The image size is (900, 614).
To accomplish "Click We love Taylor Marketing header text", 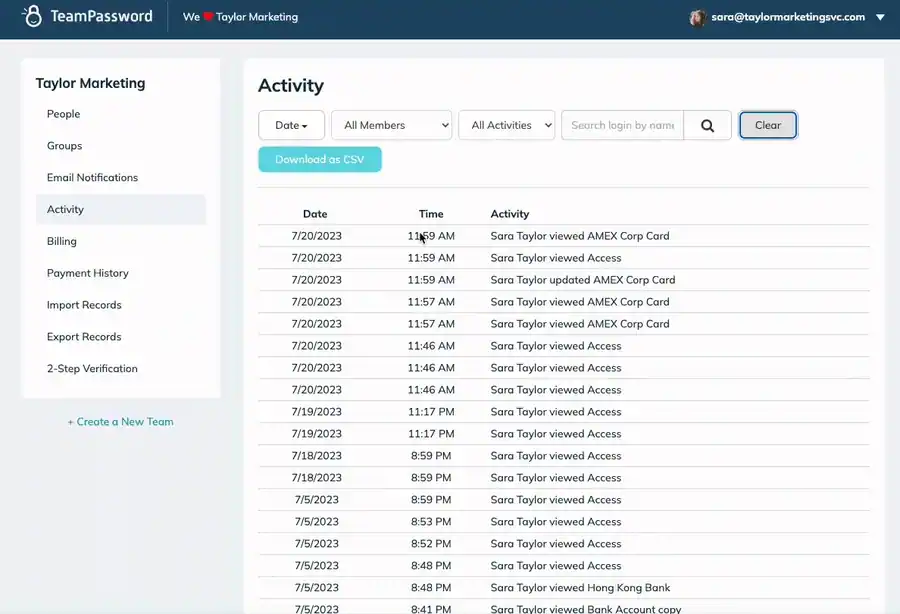I will 240,17.
